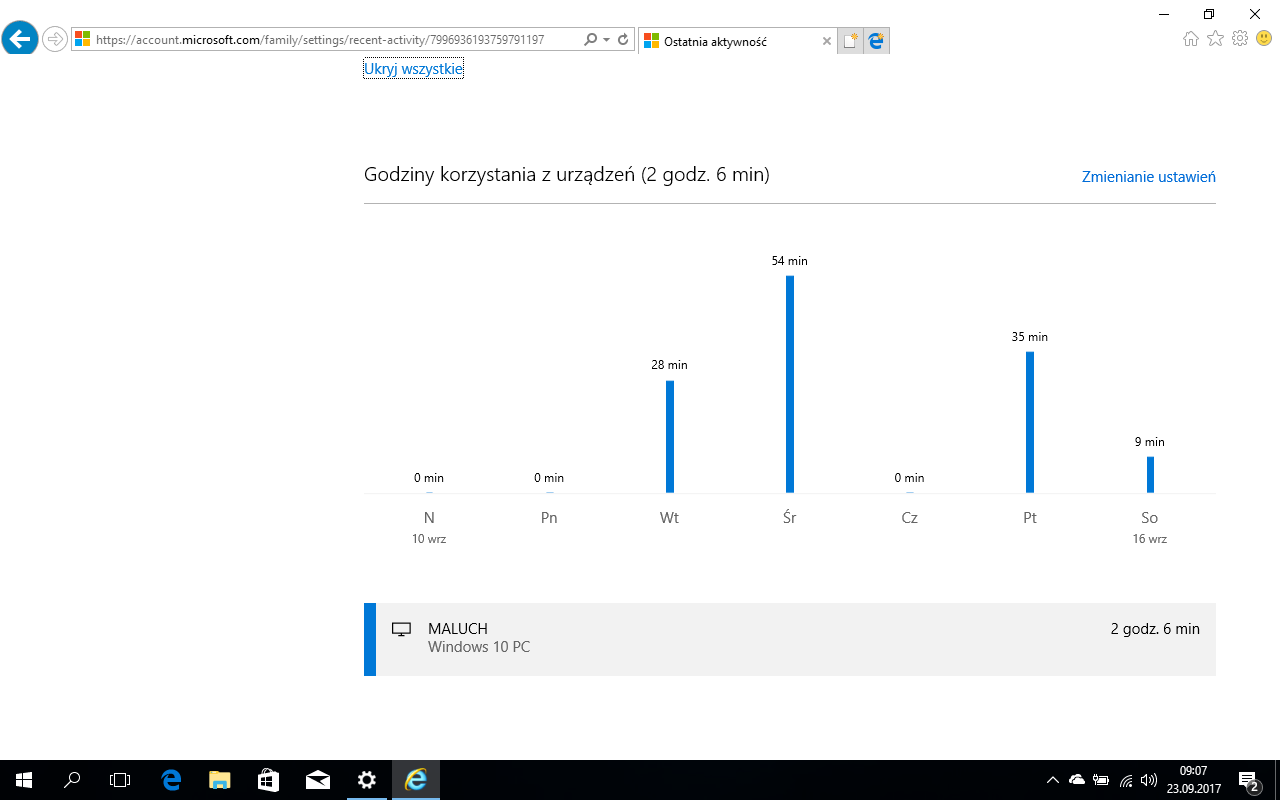Go back using the browser back arrow
The image size is (1280, 800).
point(20,40)
